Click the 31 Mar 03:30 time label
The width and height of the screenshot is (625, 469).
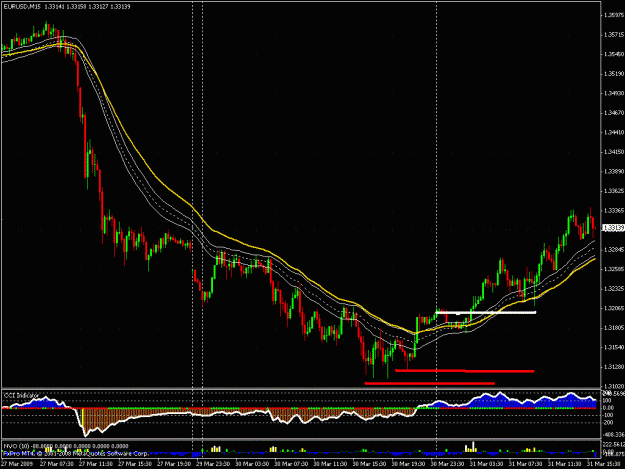(x=486, y=464)
